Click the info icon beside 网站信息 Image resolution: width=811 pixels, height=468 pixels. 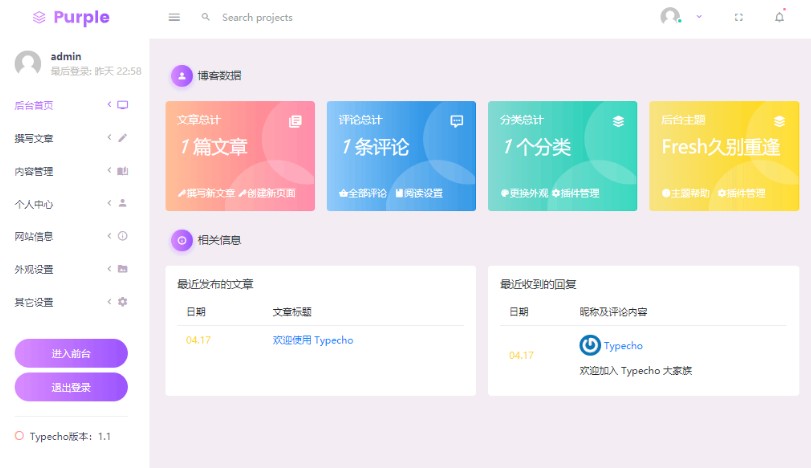(x=123, y=236)
